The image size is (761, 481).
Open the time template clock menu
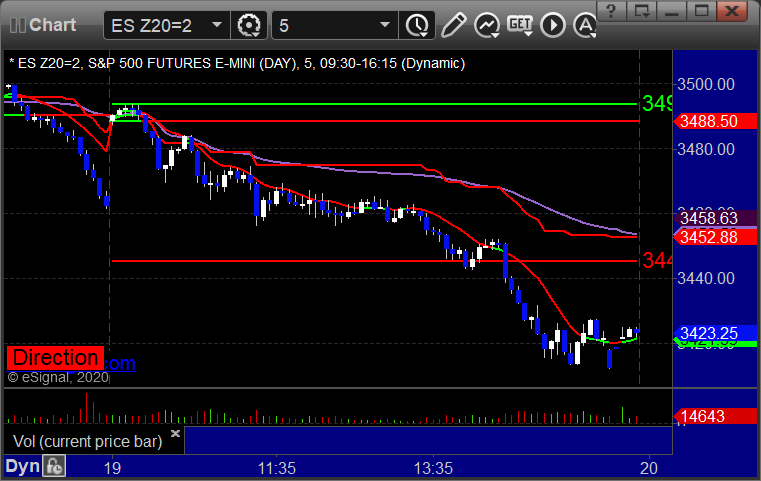(417, 25)
